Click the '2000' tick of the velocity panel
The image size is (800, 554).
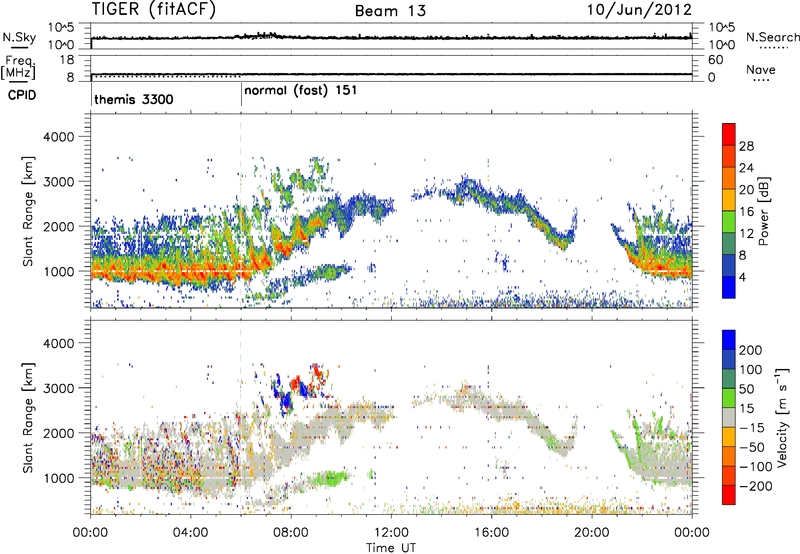coord(58,433)
